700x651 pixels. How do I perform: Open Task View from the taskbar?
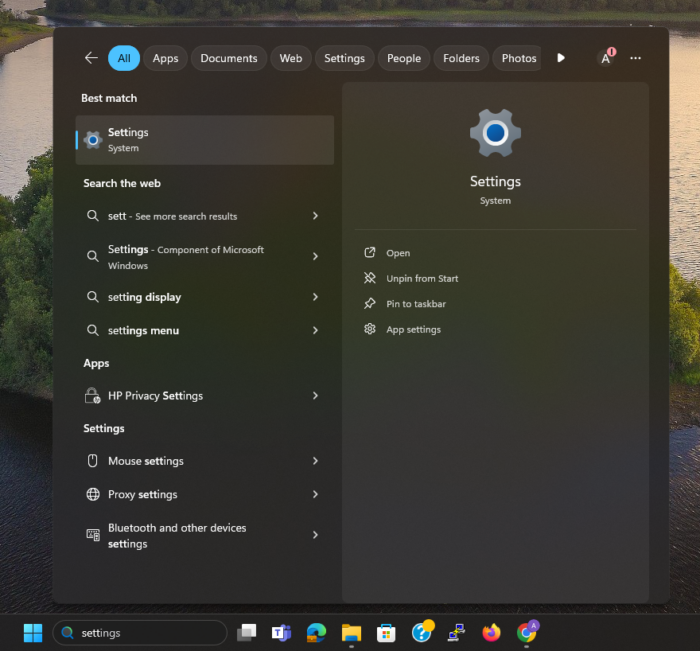[246, 633]
